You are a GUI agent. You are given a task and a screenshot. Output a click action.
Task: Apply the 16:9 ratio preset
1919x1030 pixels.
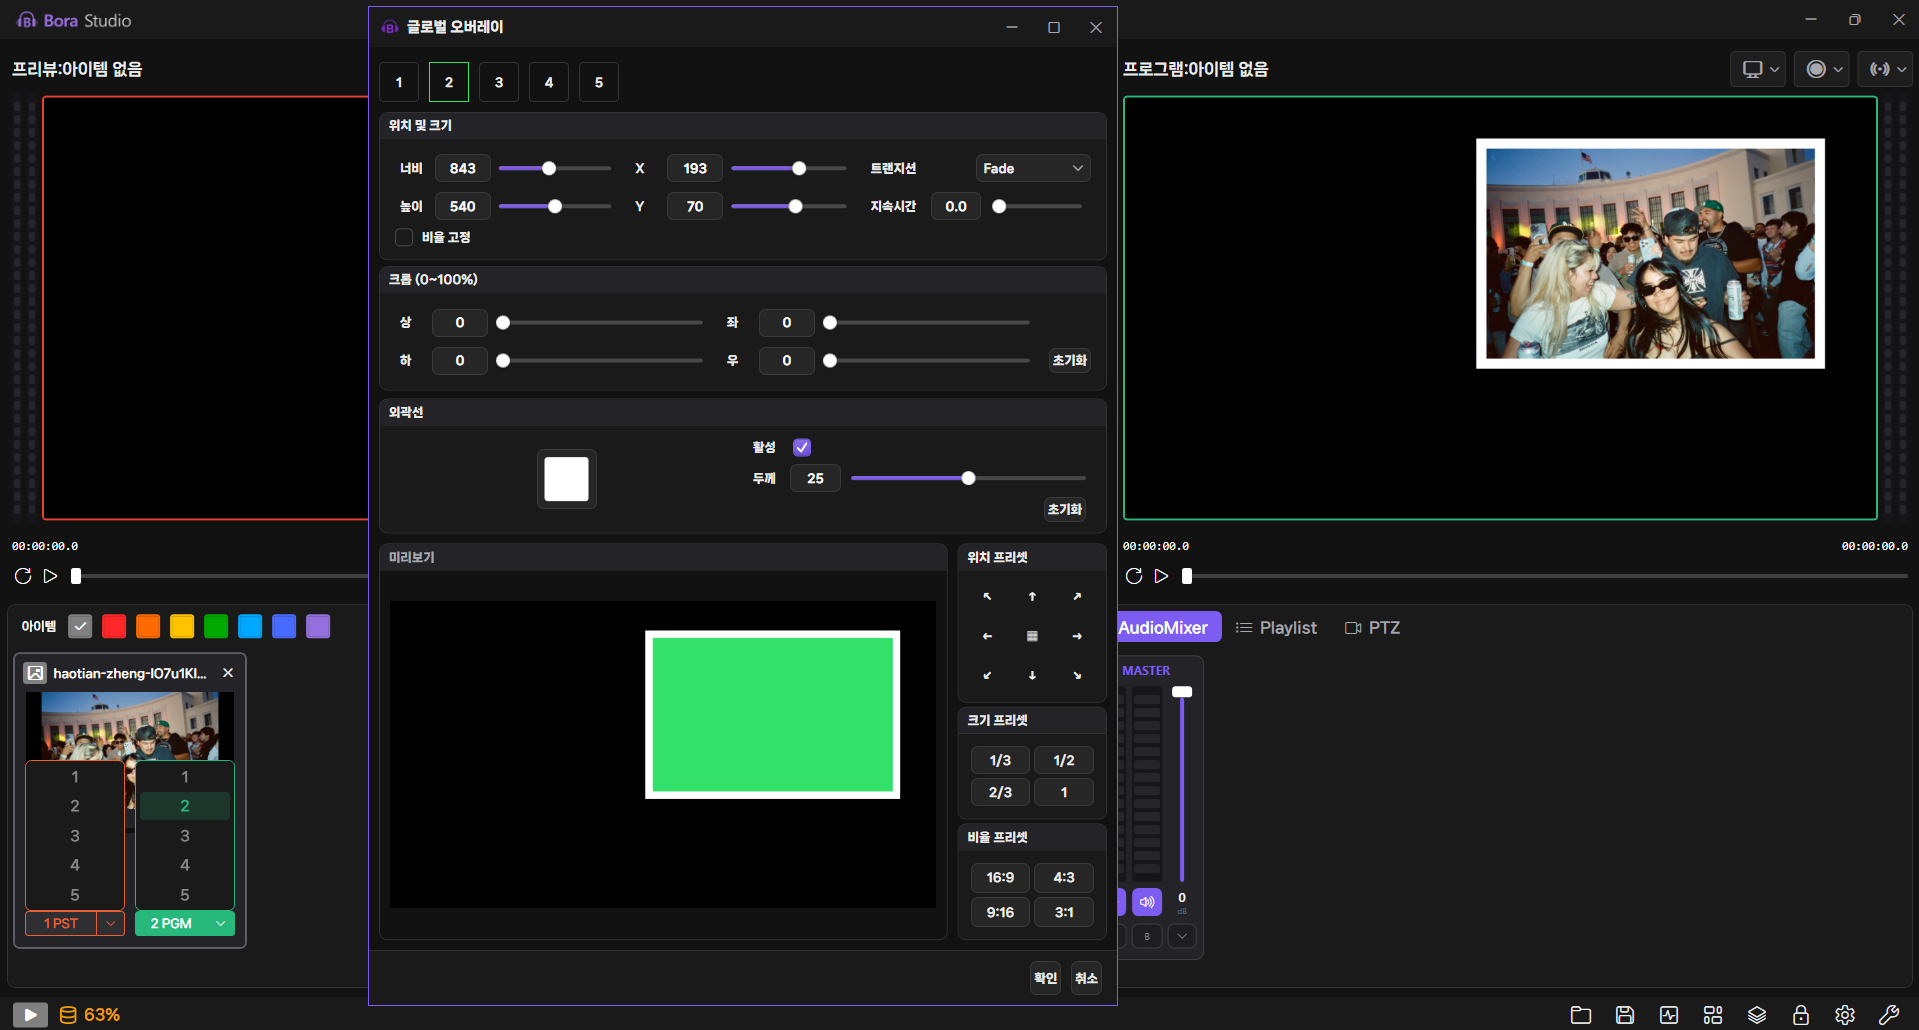[x=1000, y=877]
